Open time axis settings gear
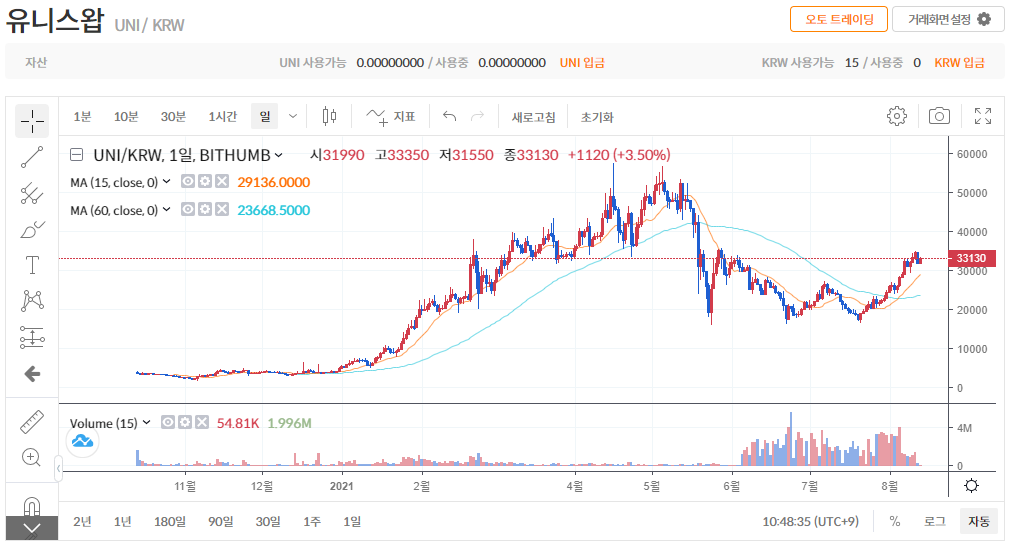 pyautogui.click(x=972, y=486)
